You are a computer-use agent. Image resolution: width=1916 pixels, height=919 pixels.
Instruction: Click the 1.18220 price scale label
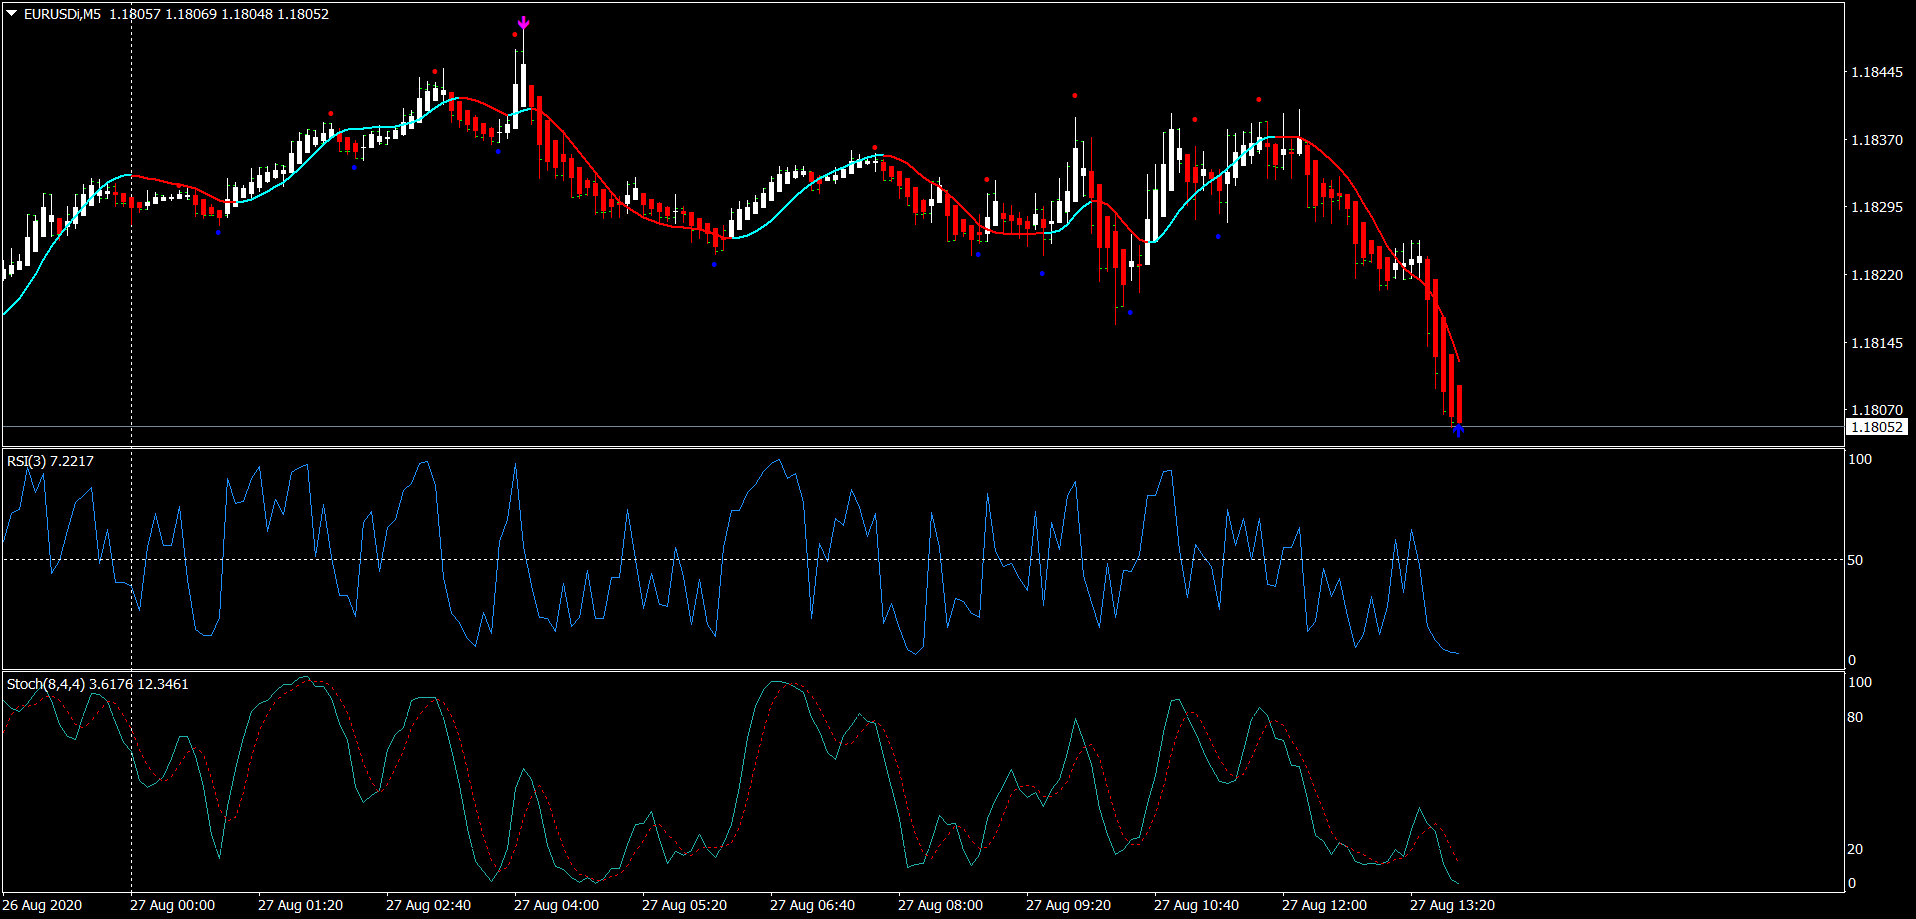[x=1876, y=275]
